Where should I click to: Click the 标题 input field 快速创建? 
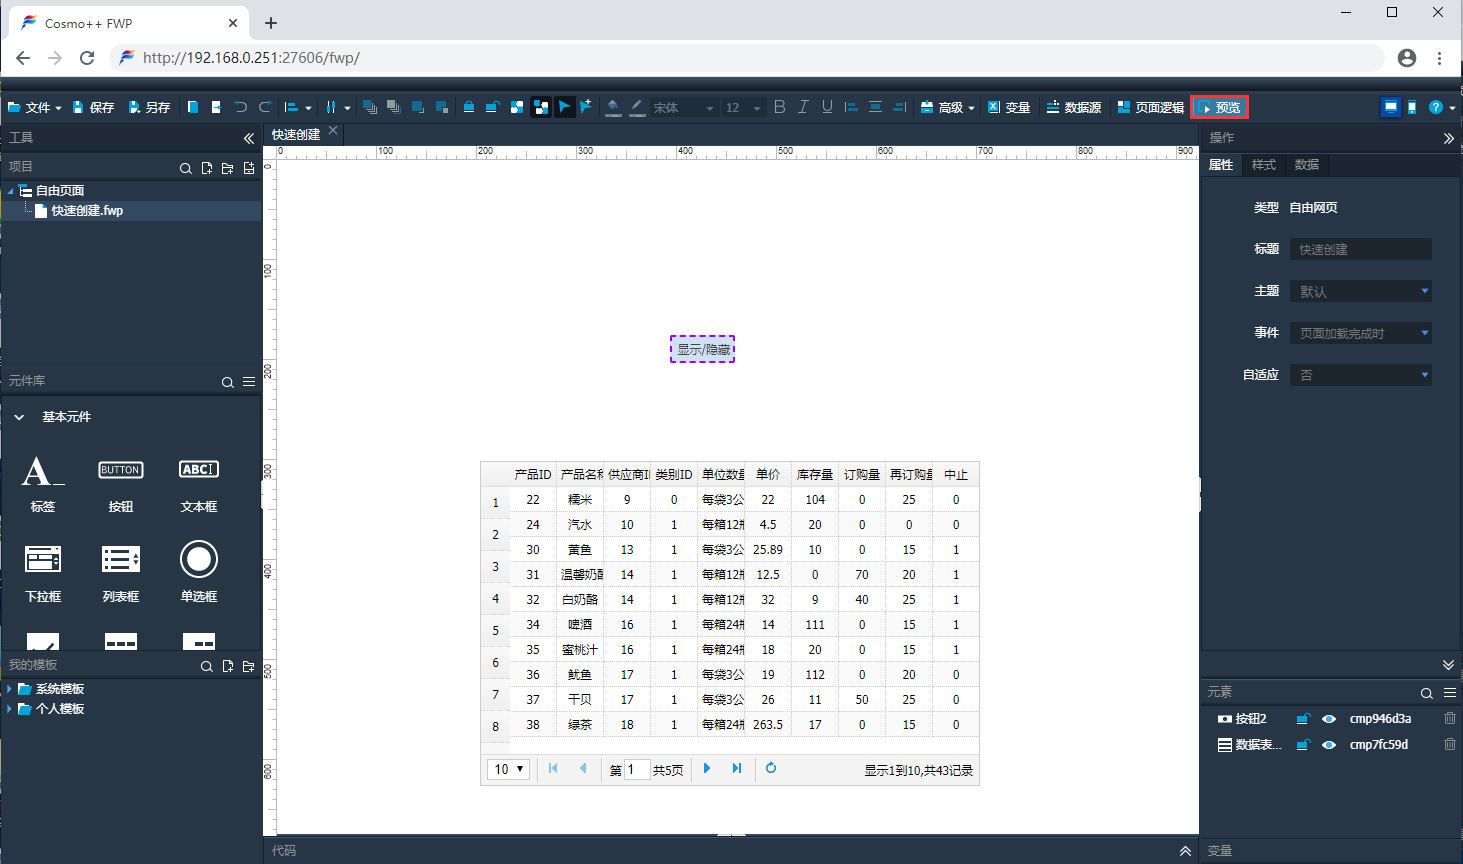tap(1361, 249)
